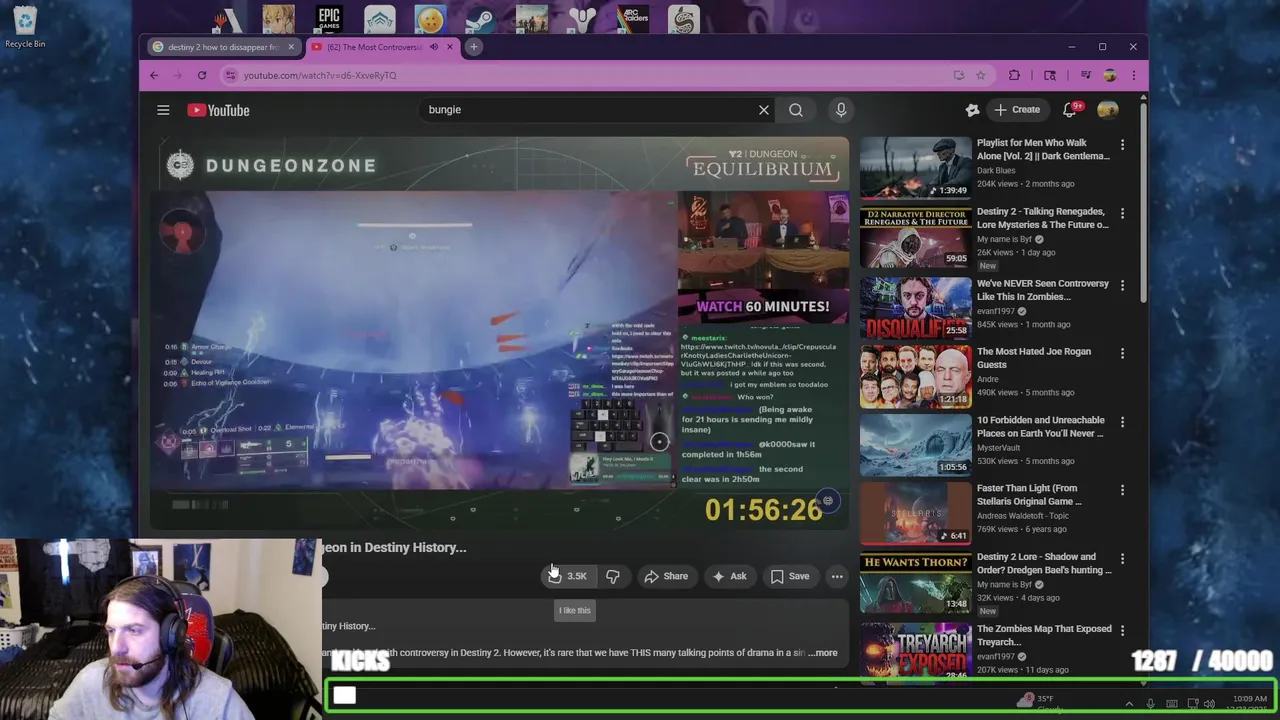
Task: Reload the page with the refresh icon
Action: [x=202, y=75]
